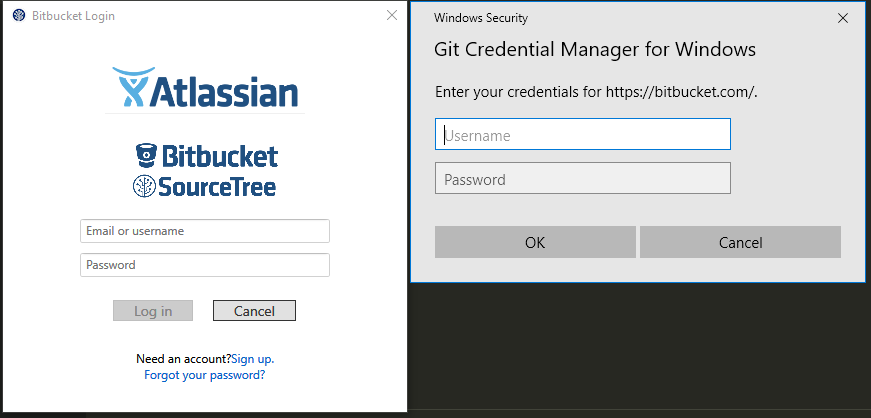Image resolution: width=871 pixels, height=418 pixels.
Task: Click the Atlassian logo image
Action: 205,87
